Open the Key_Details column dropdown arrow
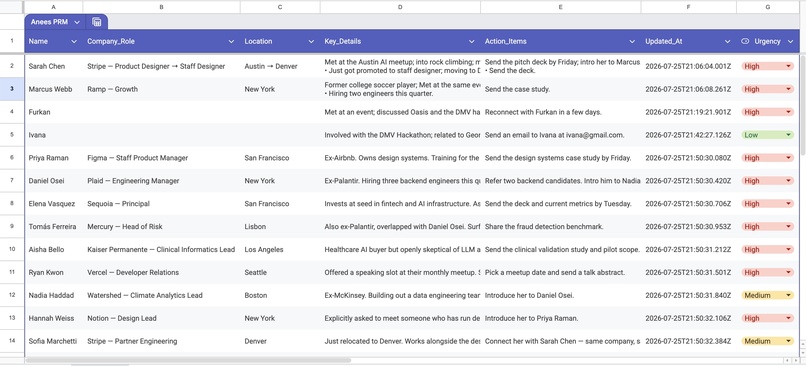806x366 pixels. pos(471,42)
